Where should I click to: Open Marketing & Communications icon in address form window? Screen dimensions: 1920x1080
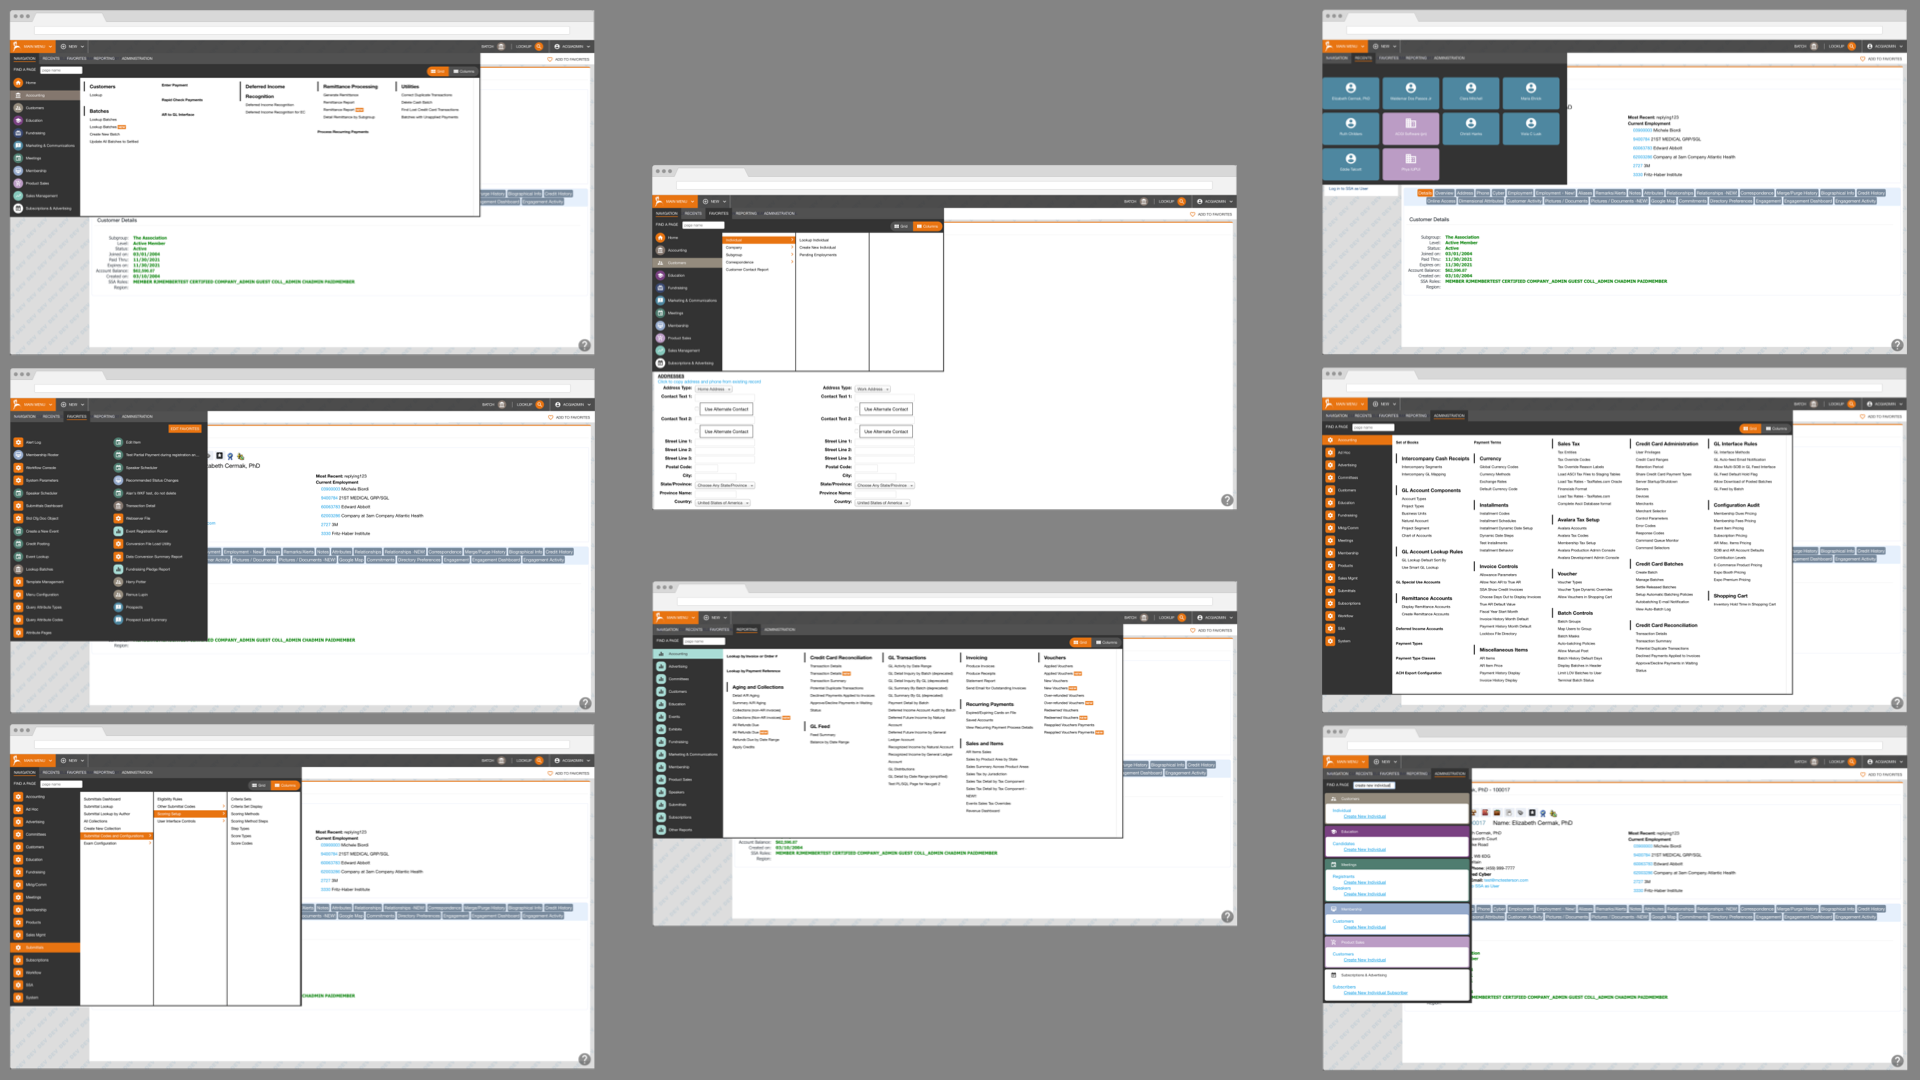click(x=660, y=300)
